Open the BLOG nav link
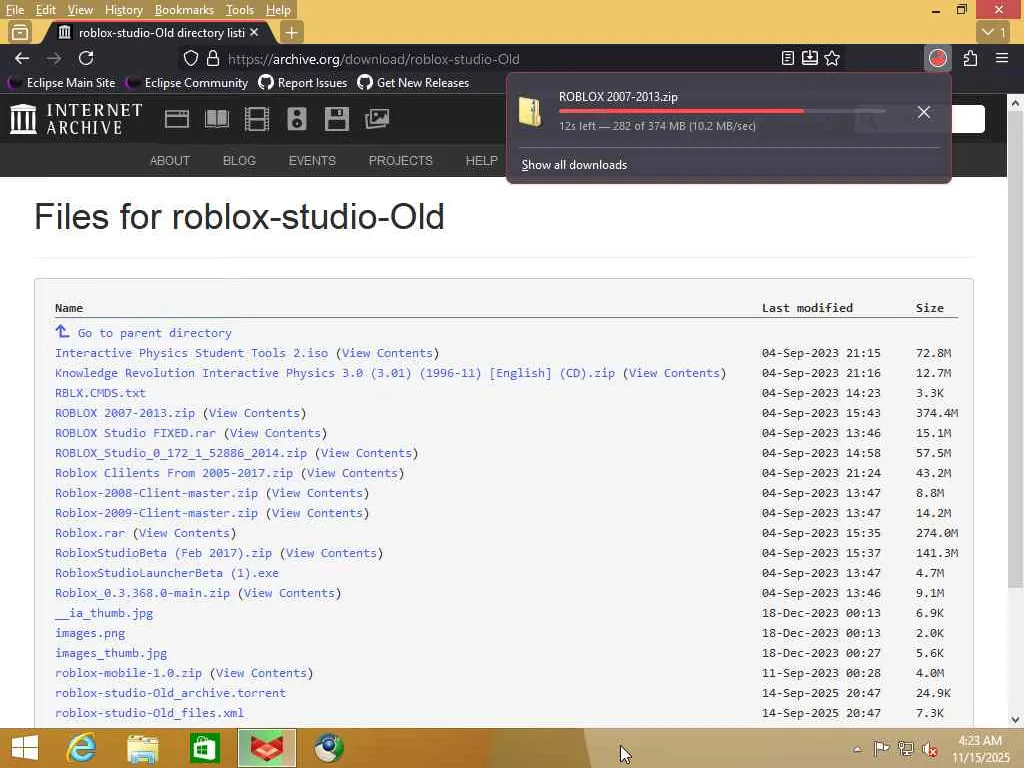This screenshot has width=1024, height=768. 239,161
